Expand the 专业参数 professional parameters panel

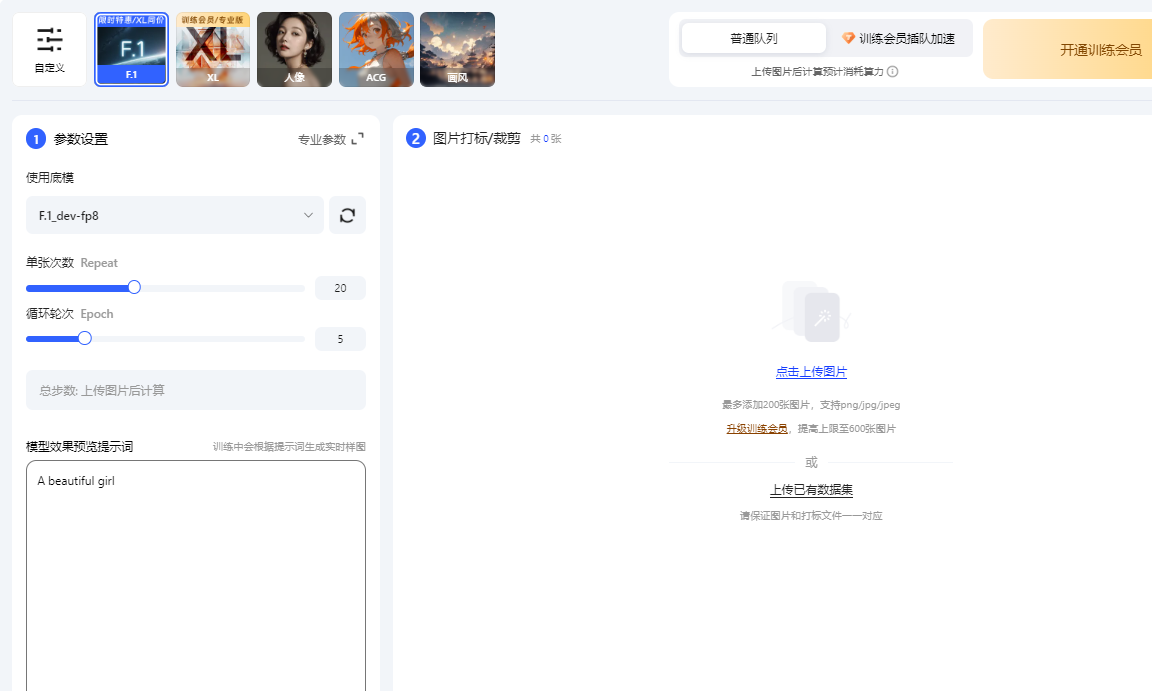(330, 139)
